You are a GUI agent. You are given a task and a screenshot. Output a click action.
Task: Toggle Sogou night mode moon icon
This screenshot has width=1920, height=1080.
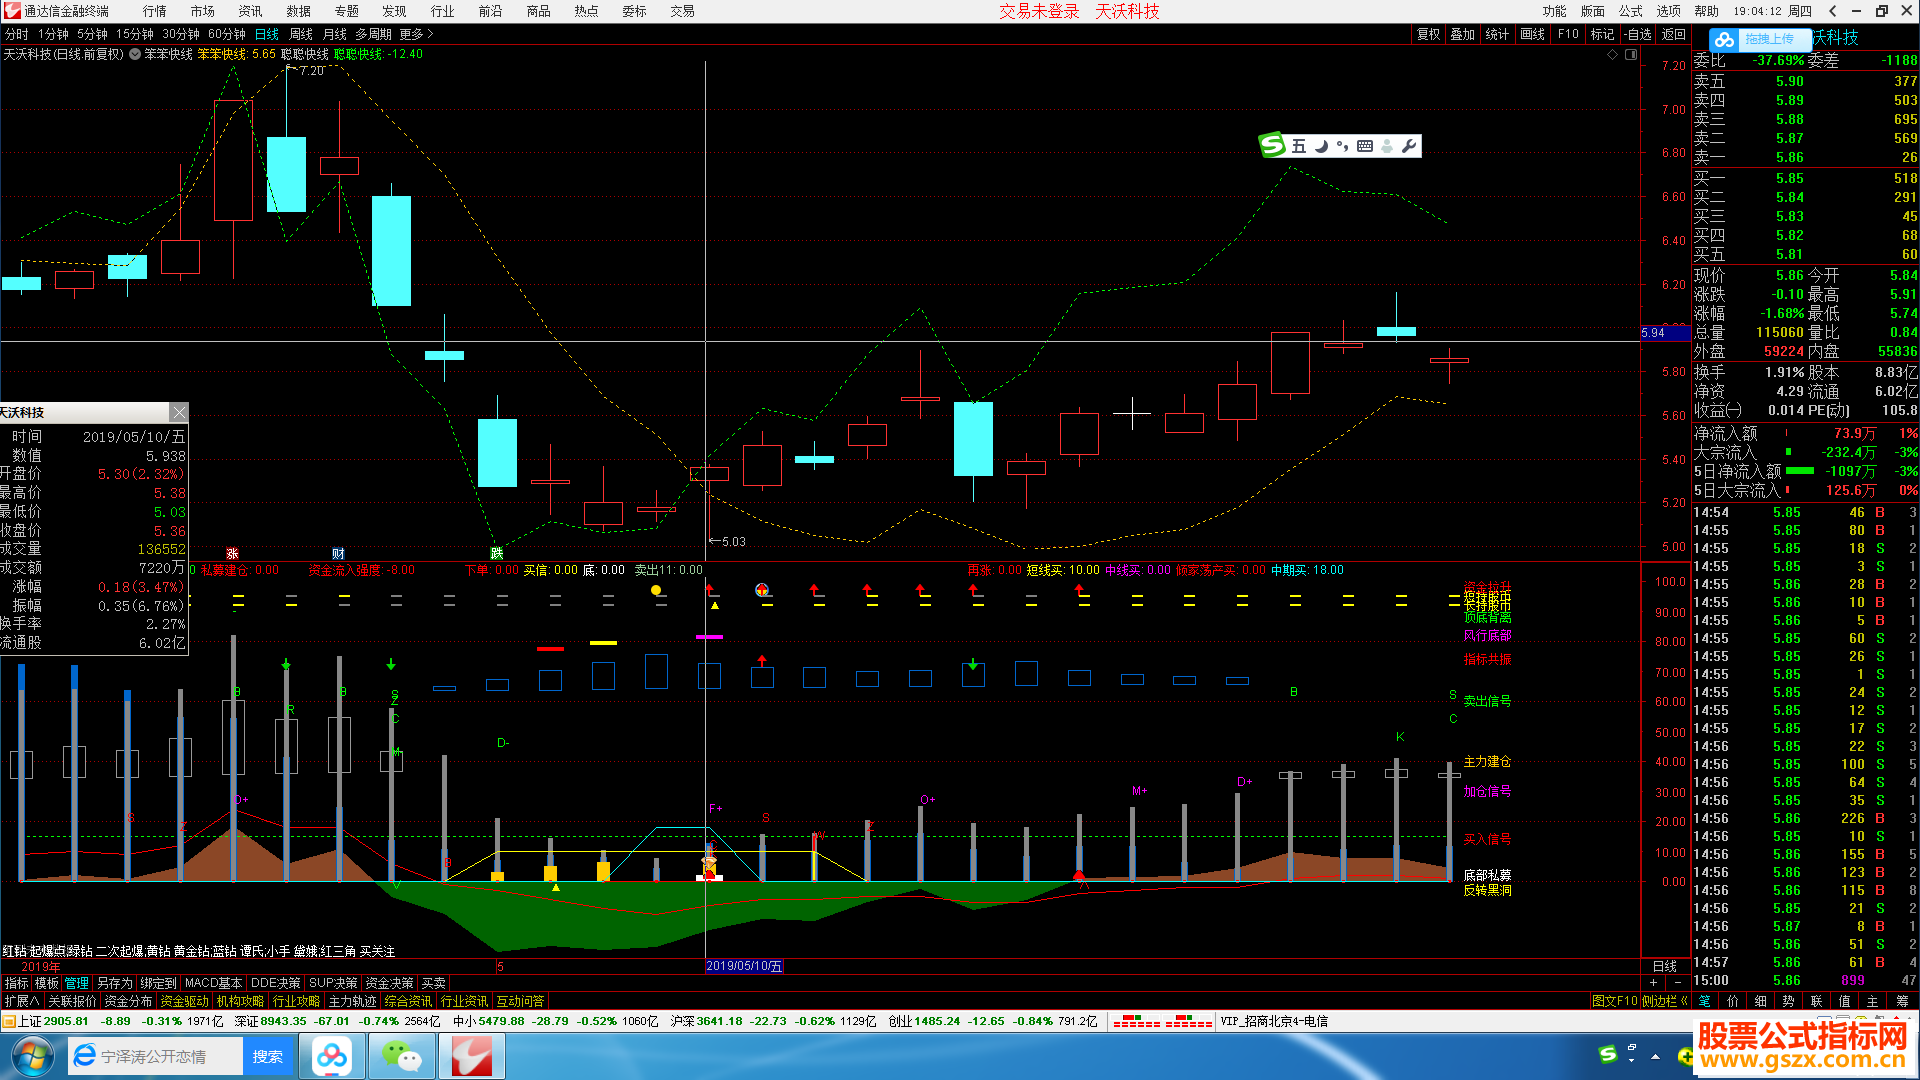[x=1321, y=146]
